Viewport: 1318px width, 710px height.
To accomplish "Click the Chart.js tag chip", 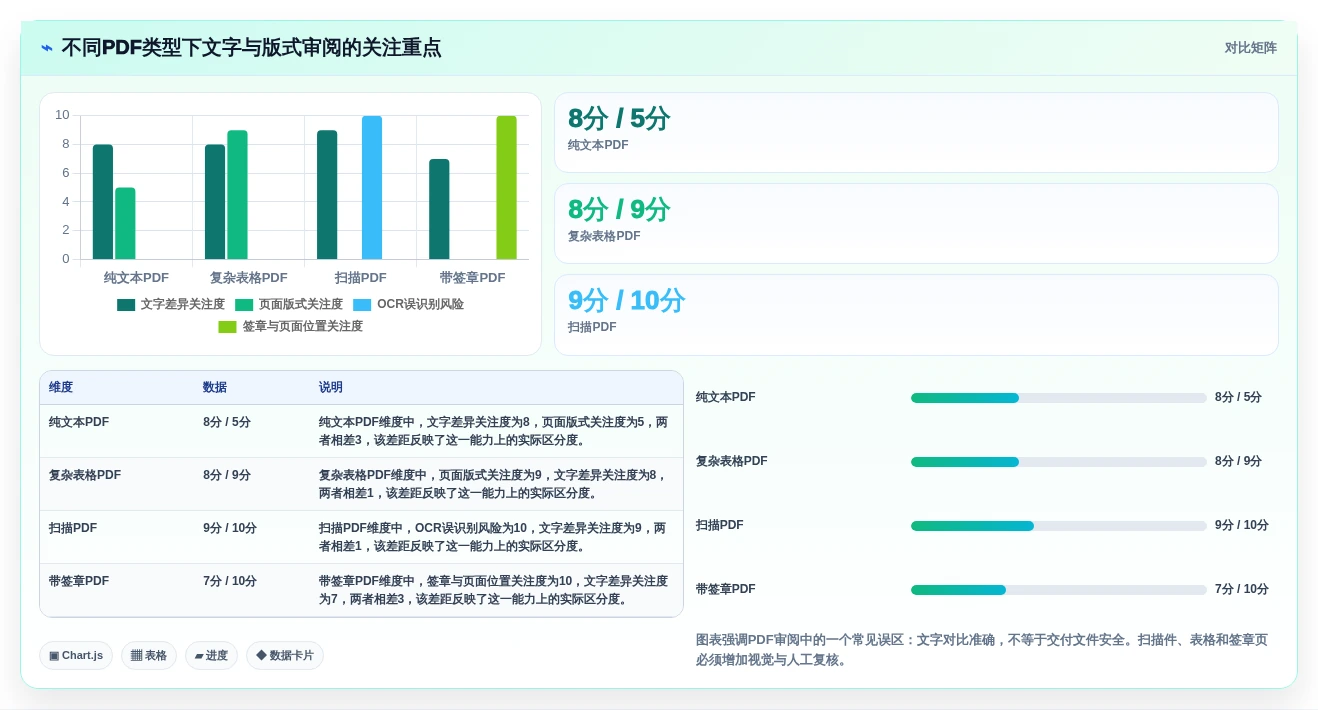I will pyautogui.click(x=76, y=656).
